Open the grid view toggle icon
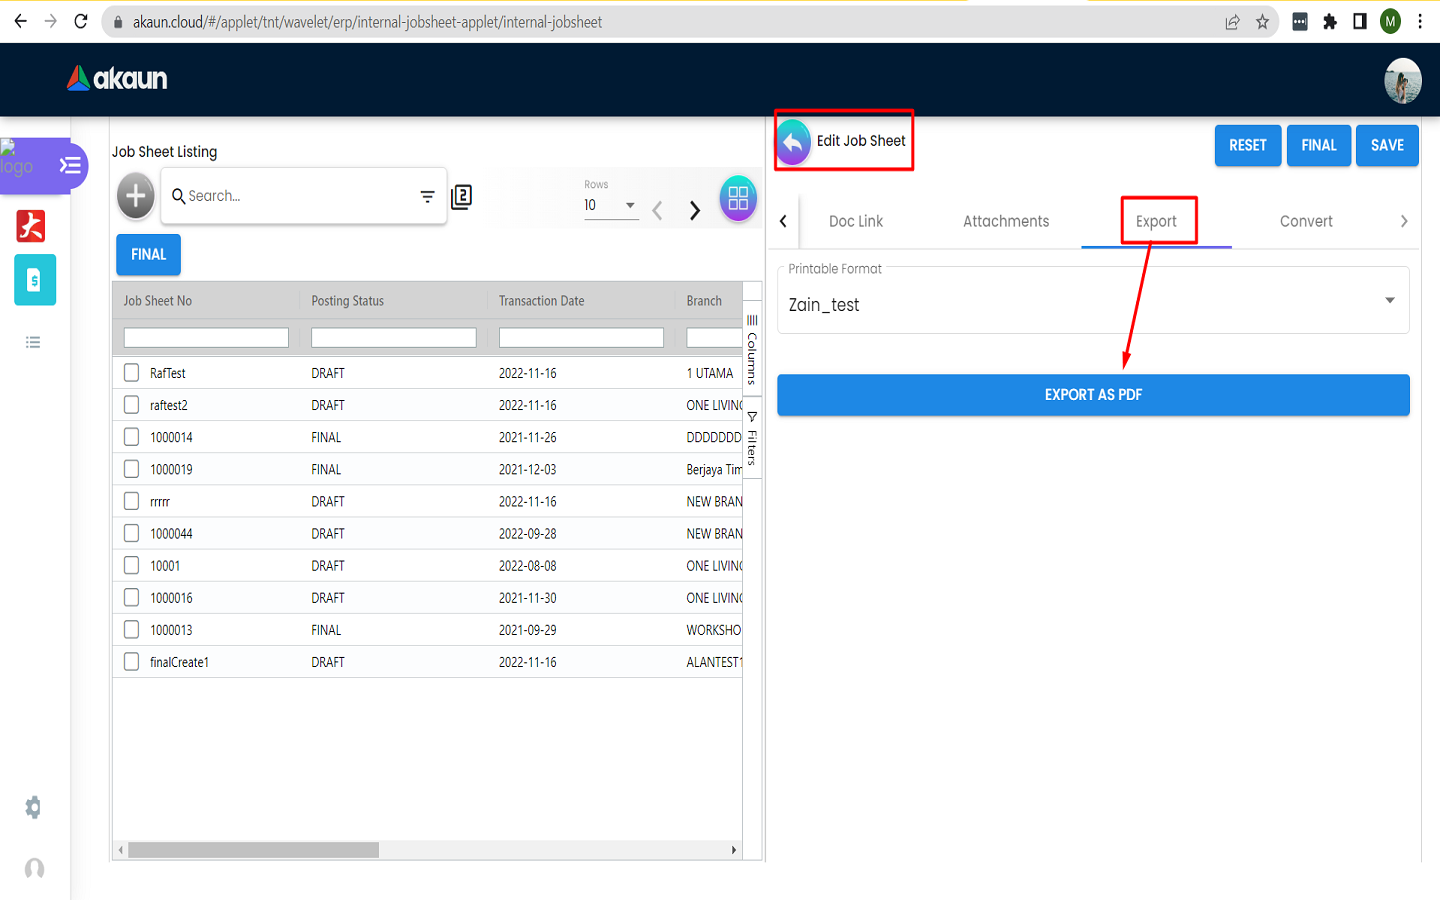Image resolution: width=1440 pixels, height=900 pixels. pos(738,198)
